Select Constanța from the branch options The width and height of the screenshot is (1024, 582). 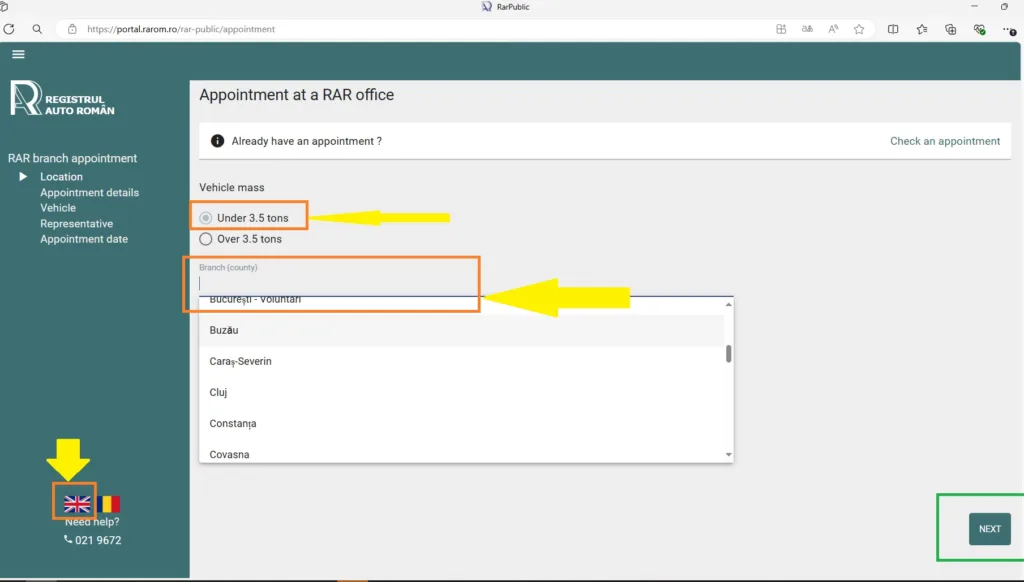233,424
